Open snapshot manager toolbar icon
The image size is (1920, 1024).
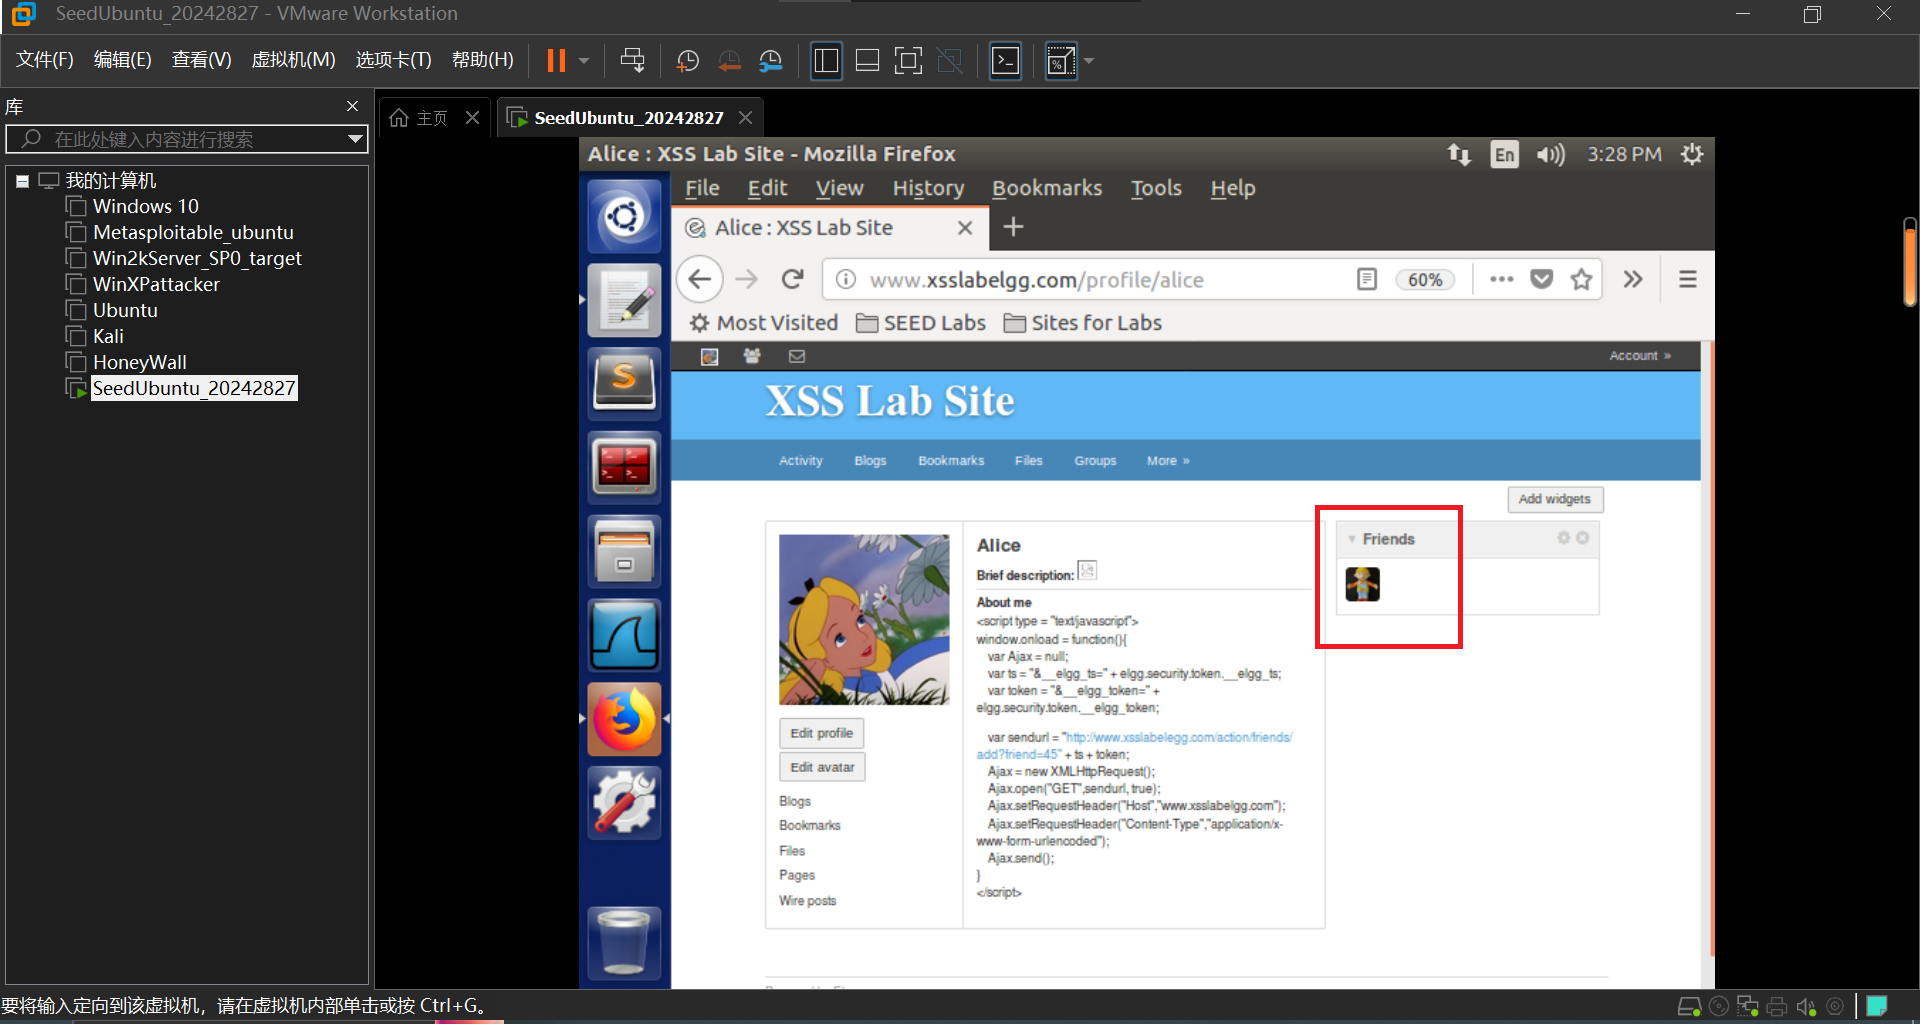pos(771,61)
